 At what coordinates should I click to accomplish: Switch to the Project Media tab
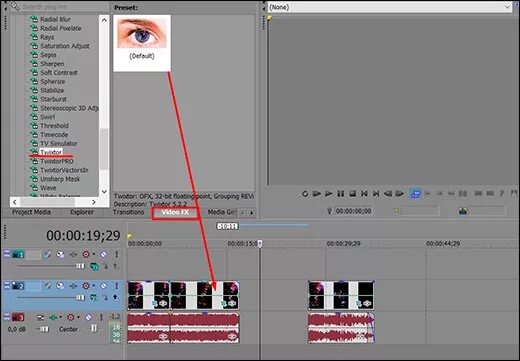coord(31,212)
